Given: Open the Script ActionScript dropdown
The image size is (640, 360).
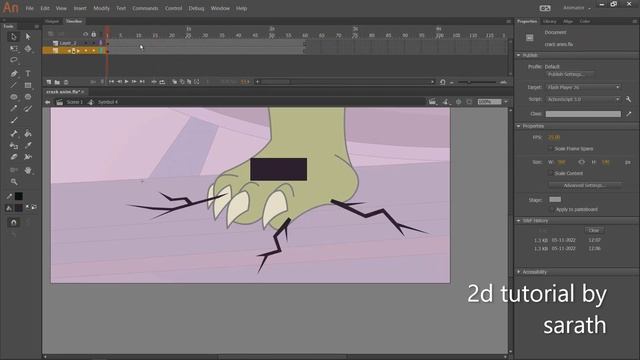Looking at the screenshot, I should pyautogui.click(x=583, y=99).
